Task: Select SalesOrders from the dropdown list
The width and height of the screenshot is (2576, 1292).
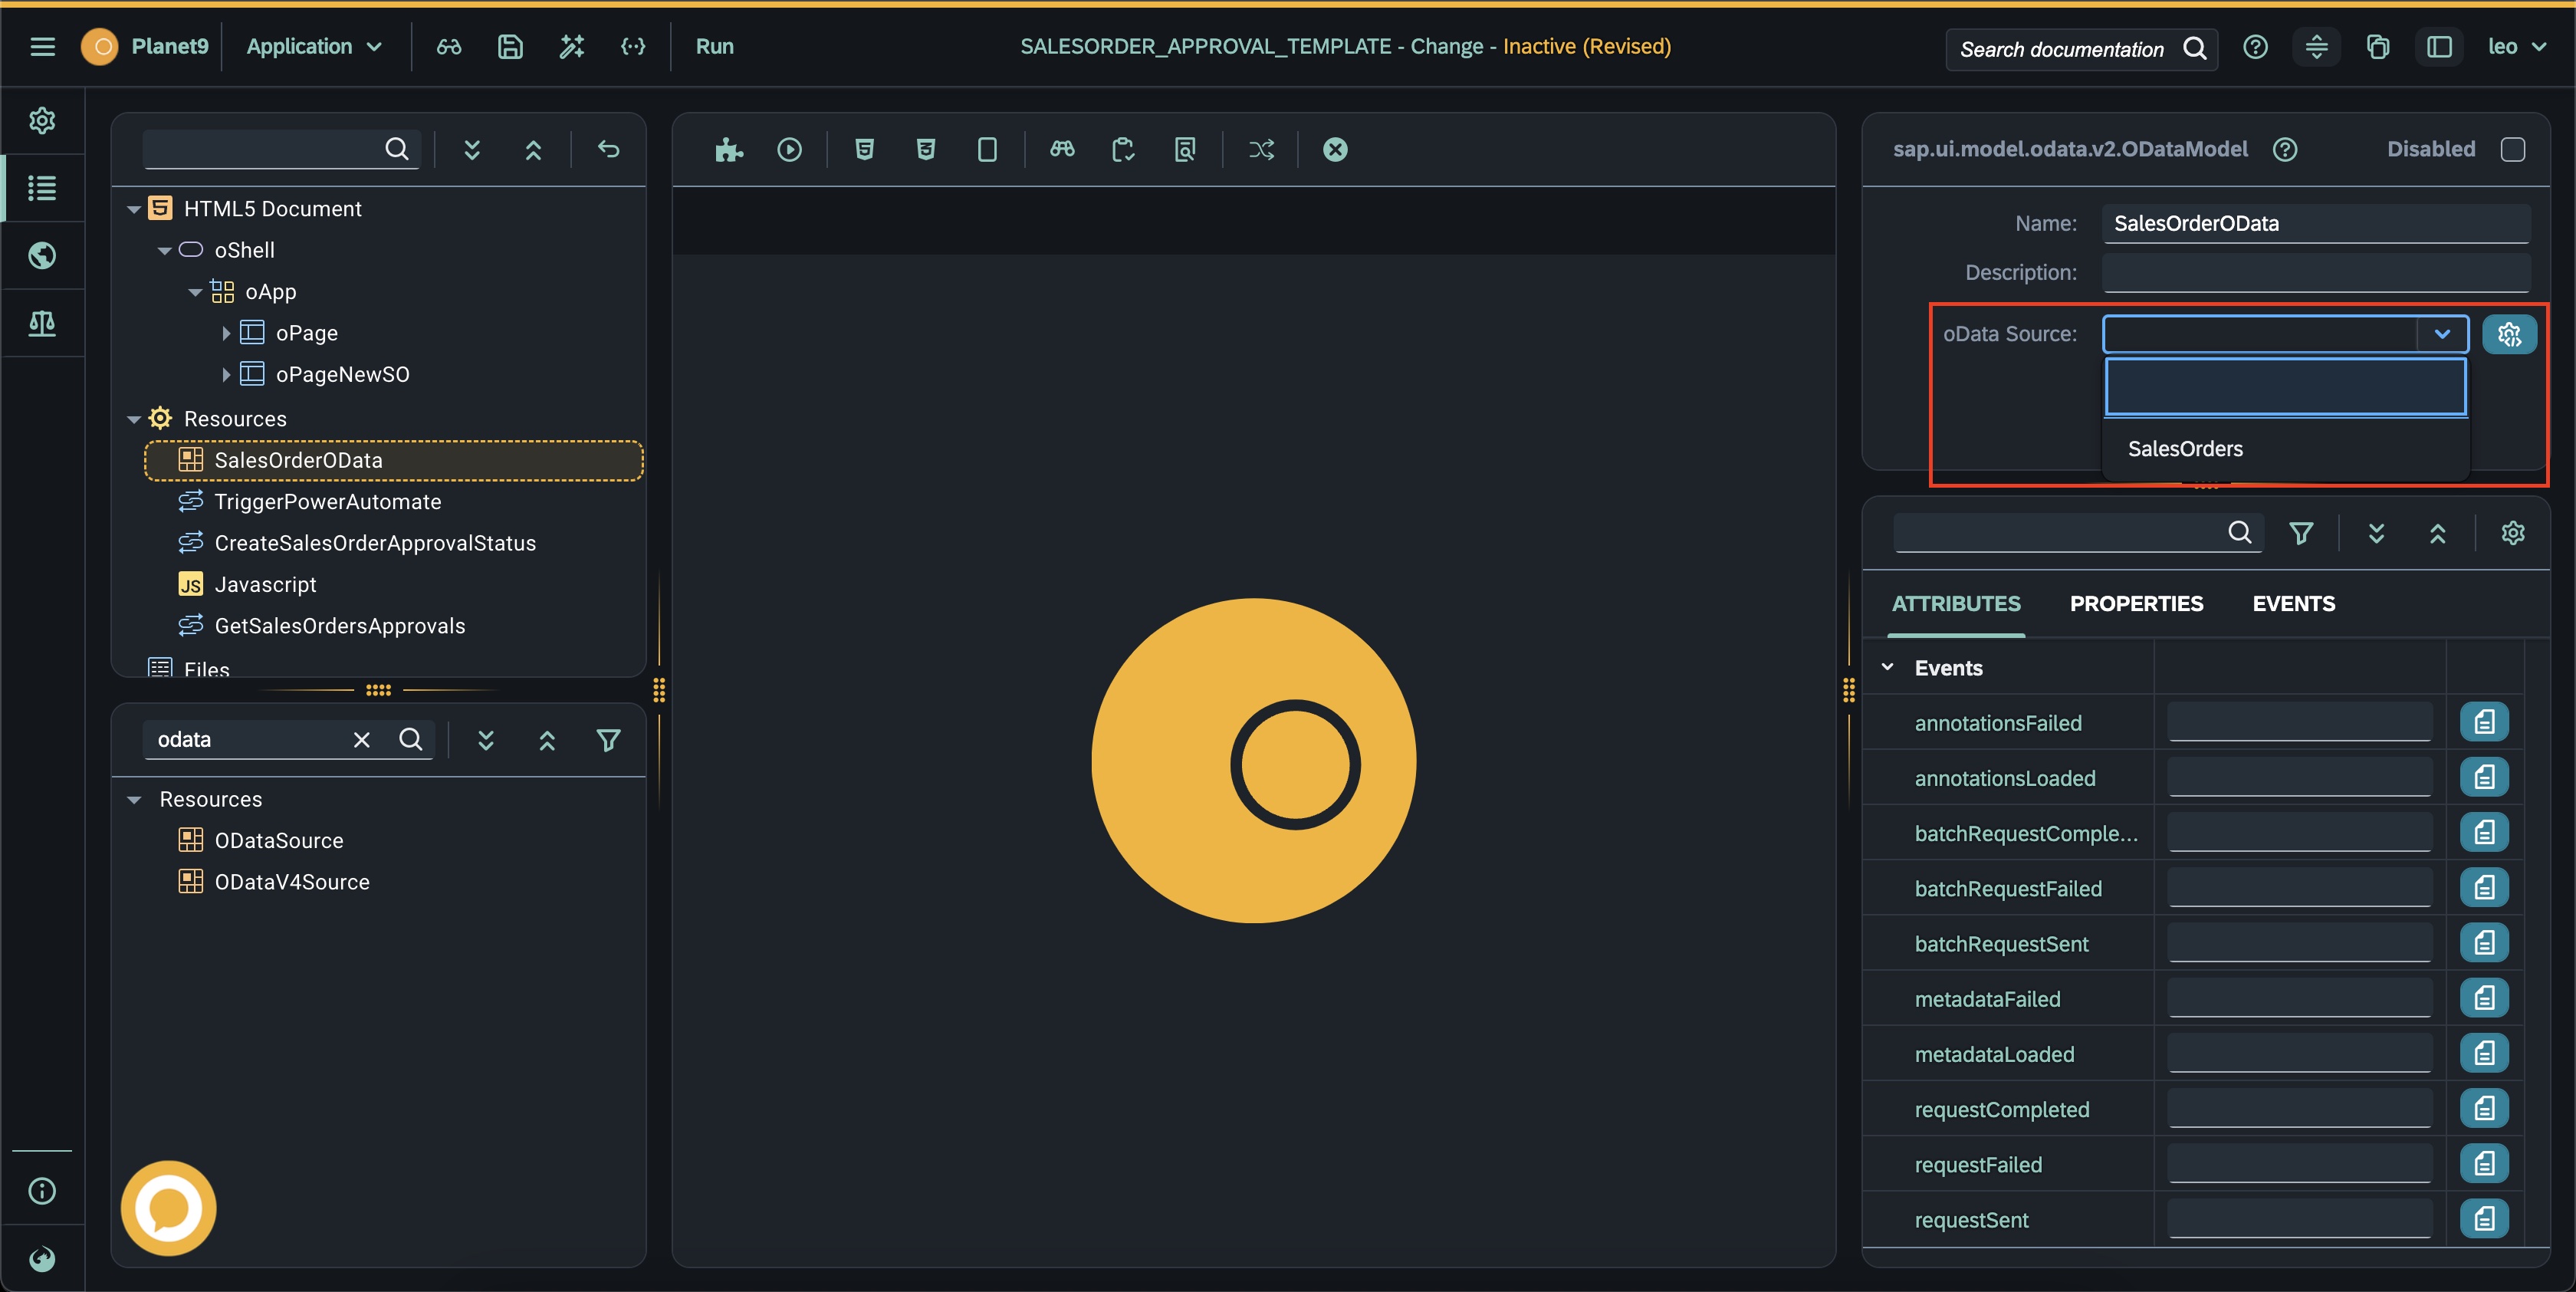Action: (x=2185, y=449)
